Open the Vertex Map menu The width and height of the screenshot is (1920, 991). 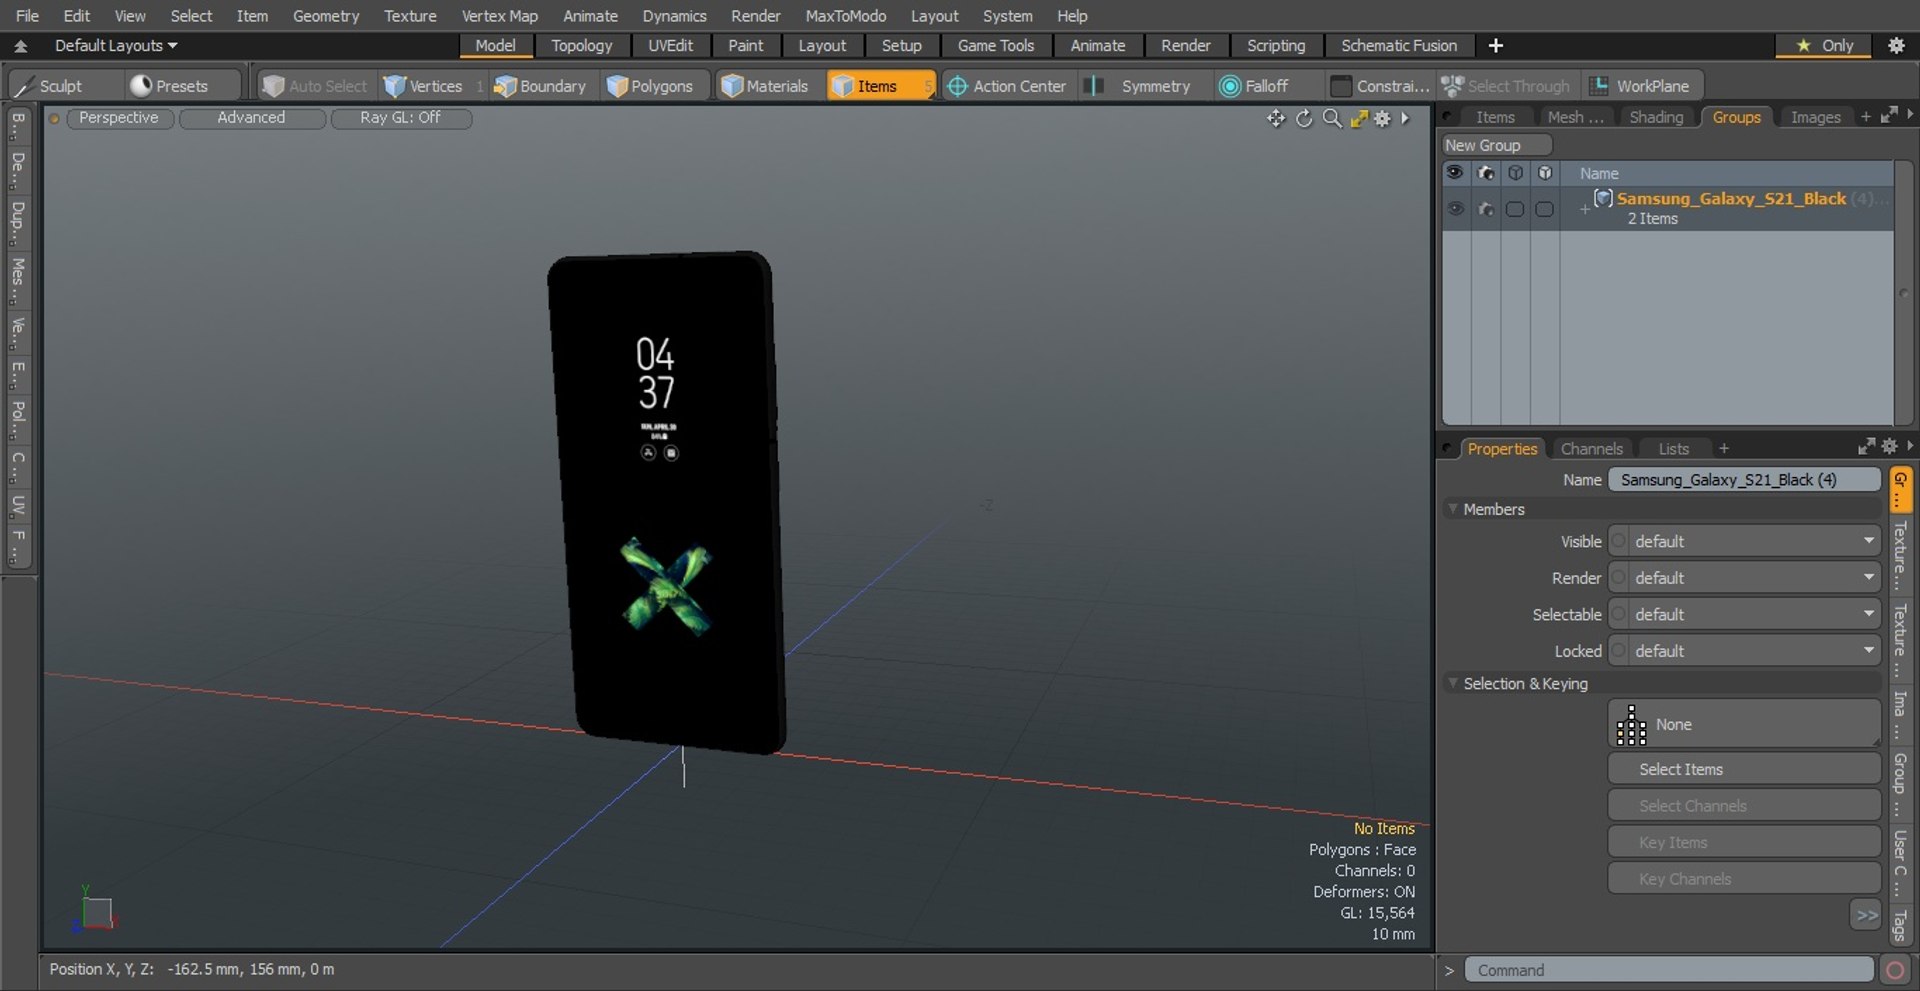(x=500, y=16)
